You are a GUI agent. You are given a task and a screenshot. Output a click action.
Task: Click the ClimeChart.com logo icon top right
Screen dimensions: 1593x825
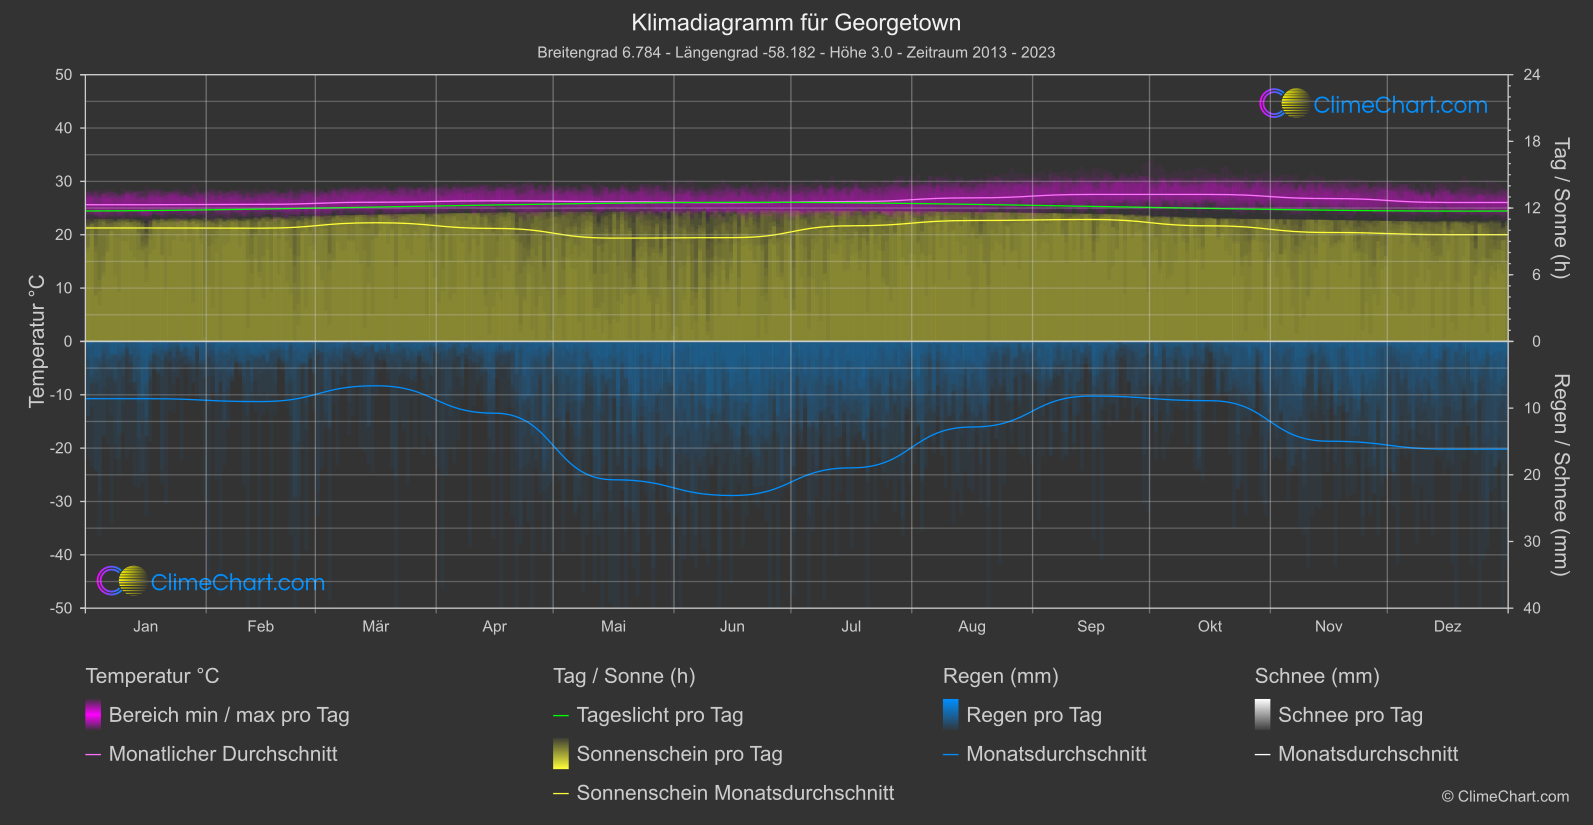tap(1285, 103)
